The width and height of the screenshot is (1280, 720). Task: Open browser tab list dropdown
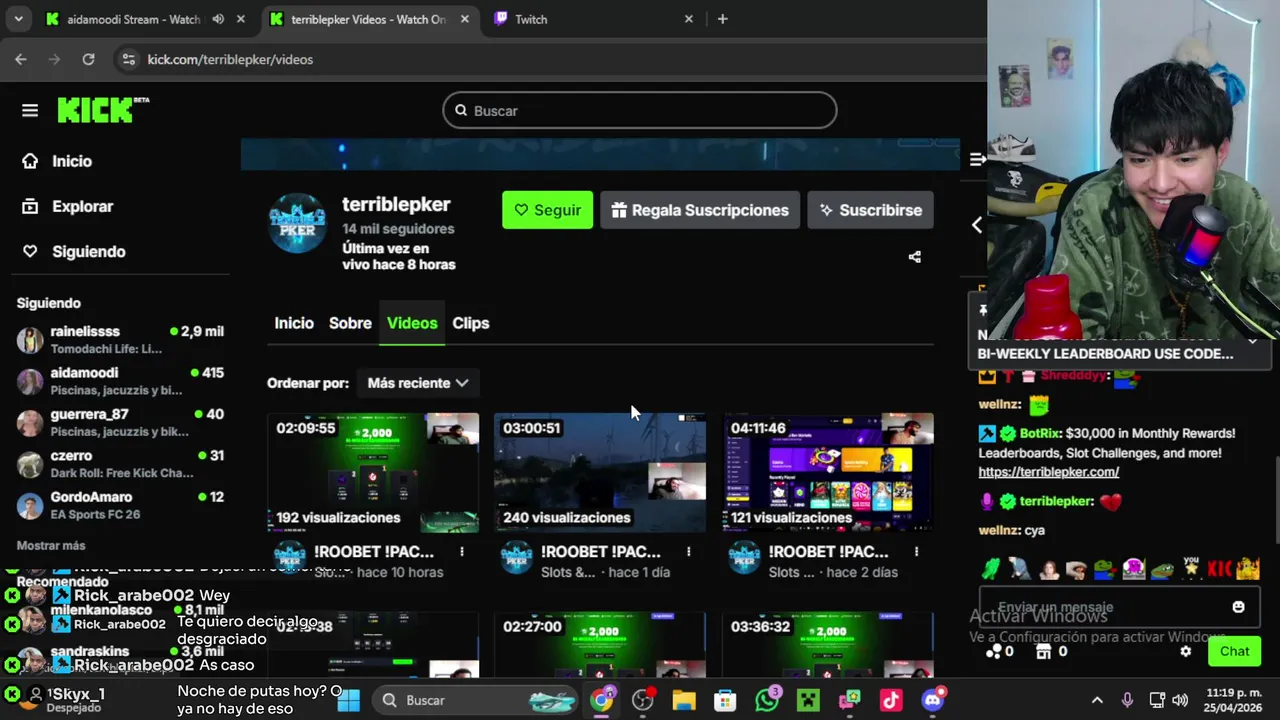[20, 19]
